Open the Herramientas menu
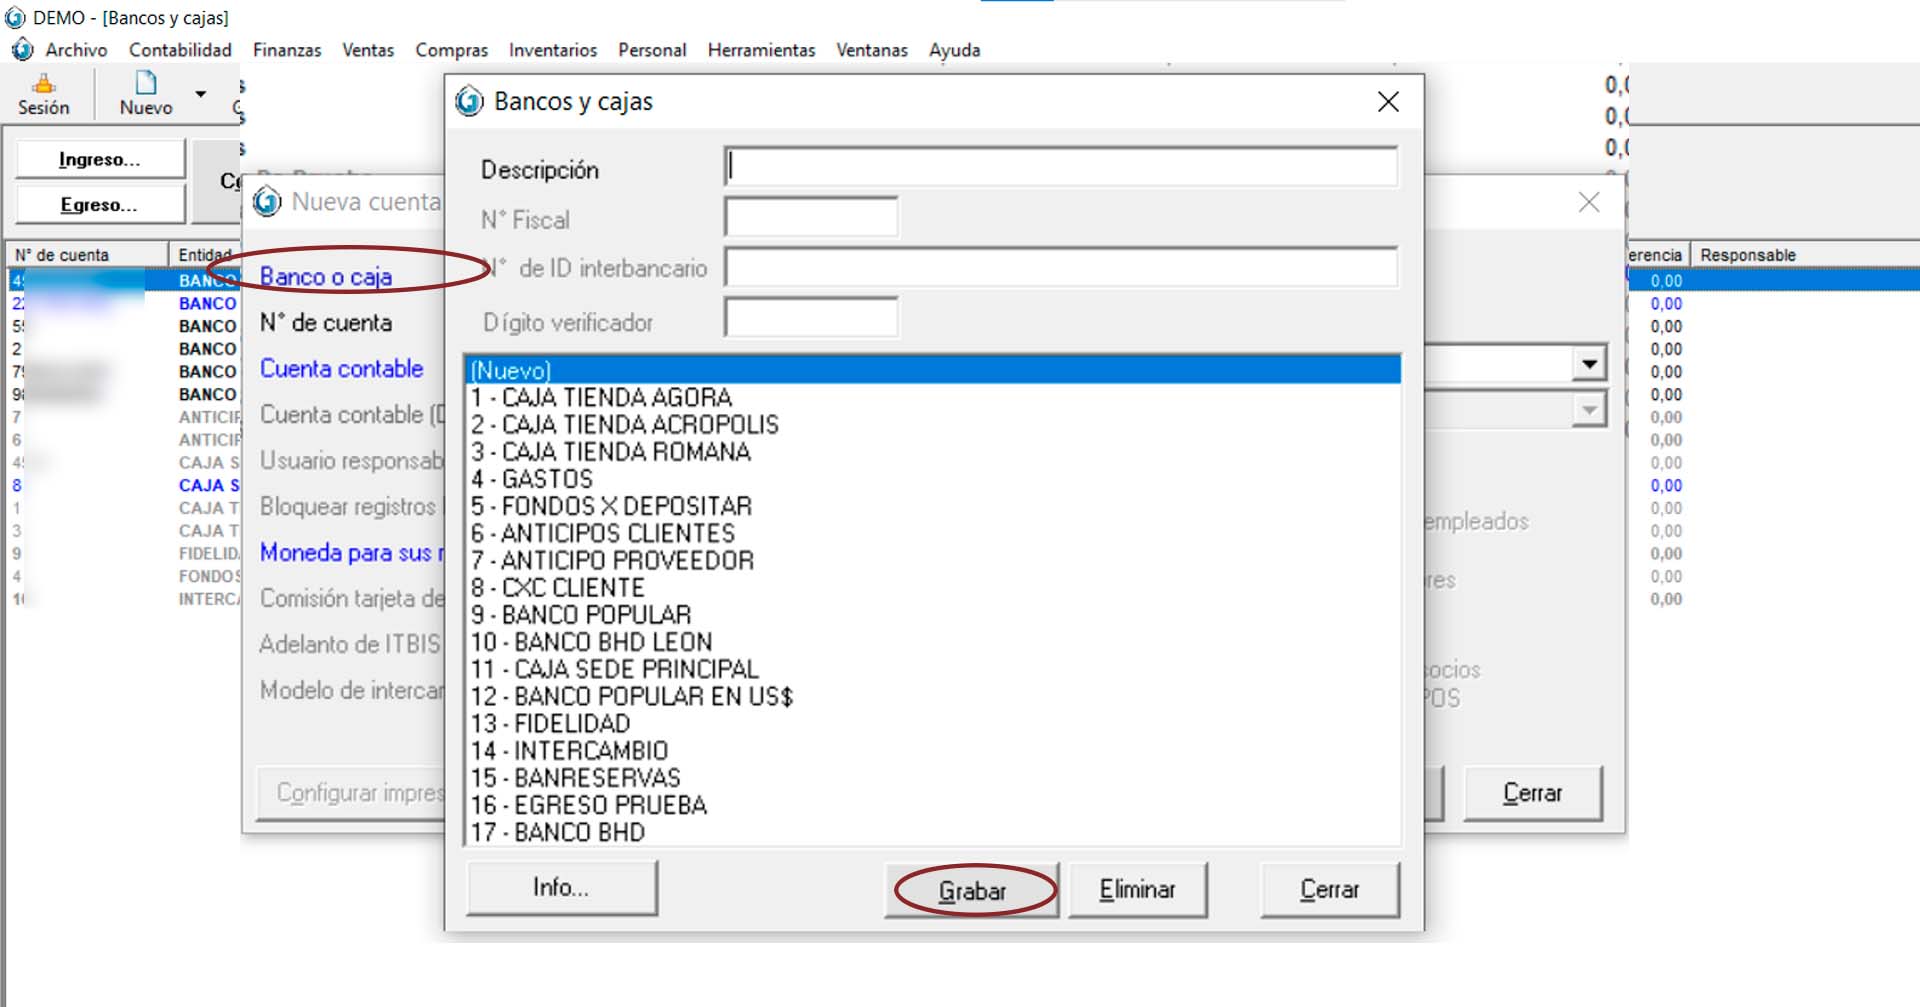This screenshot has width=1920, height=1007. point(761,50)
